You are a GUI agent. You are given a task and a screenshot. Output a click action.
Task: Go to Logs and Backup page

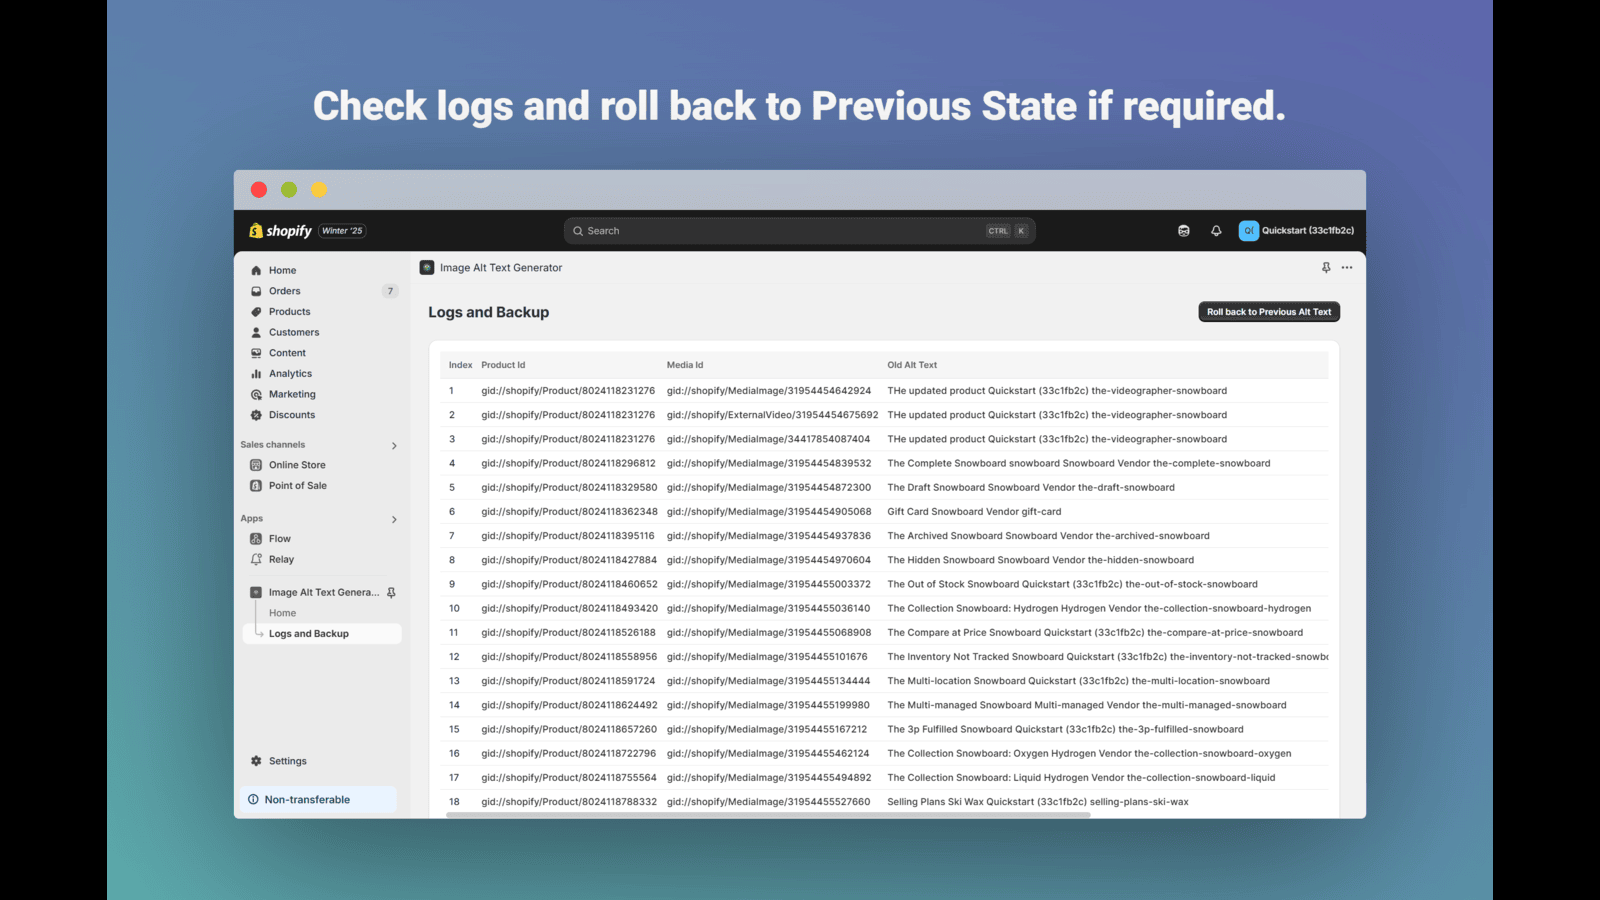tap(308, 634)
